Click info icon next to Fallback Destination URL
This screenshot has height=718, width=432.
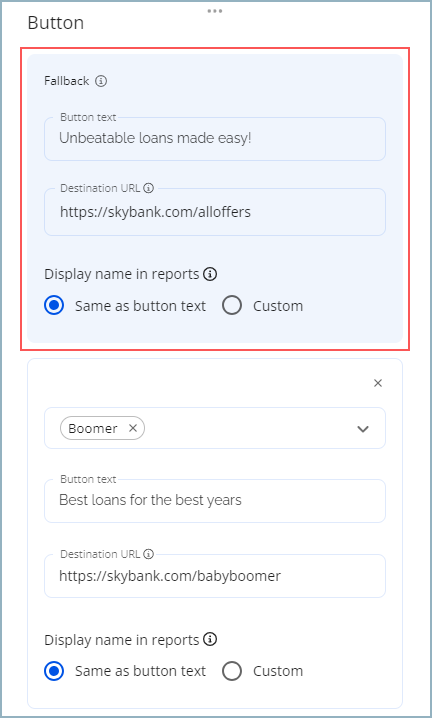click(x=148, y=188)
